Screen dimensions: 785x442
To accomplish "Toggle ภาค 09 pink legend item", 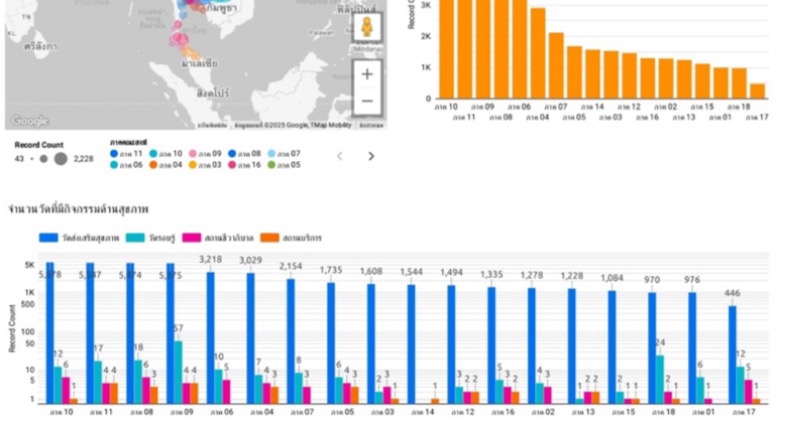I will 205,153.
